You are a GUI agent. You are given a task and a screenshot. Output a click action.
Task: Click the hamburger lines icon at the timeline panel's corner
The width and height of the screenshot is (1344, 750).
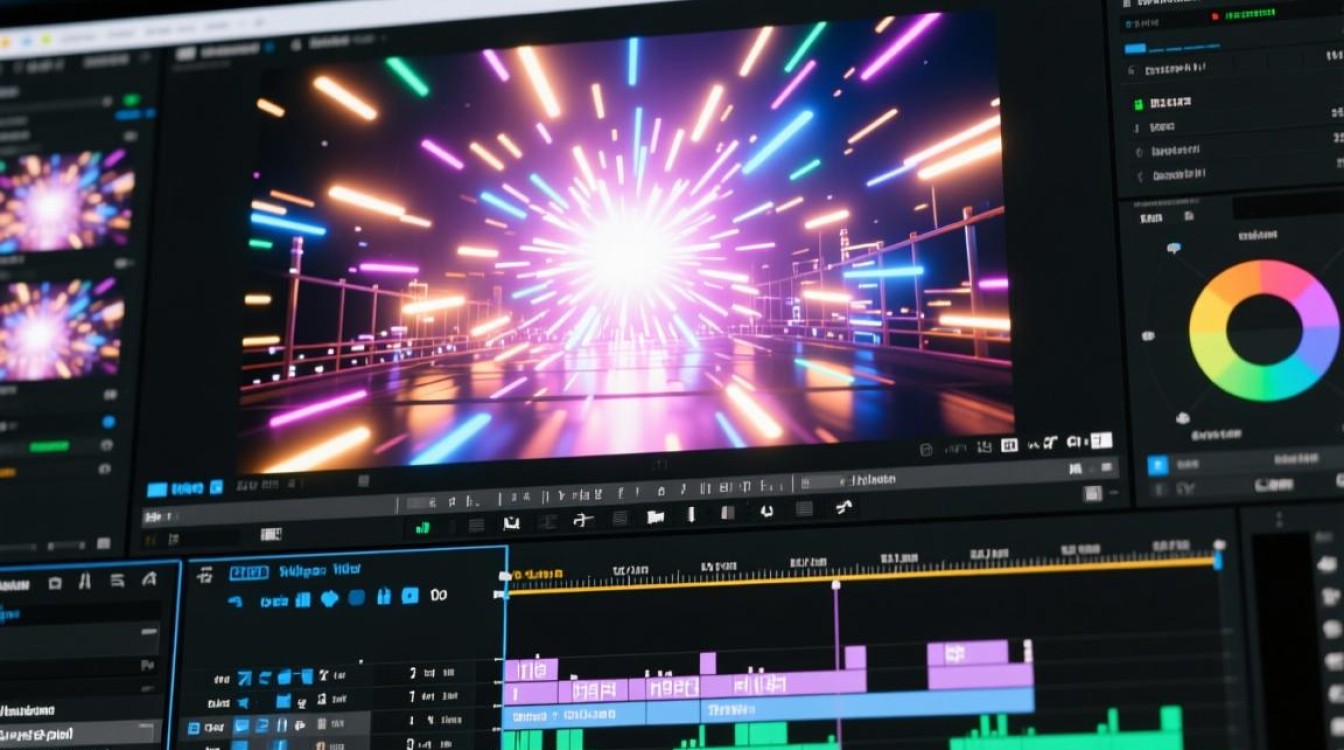click(x=205, y=574)
